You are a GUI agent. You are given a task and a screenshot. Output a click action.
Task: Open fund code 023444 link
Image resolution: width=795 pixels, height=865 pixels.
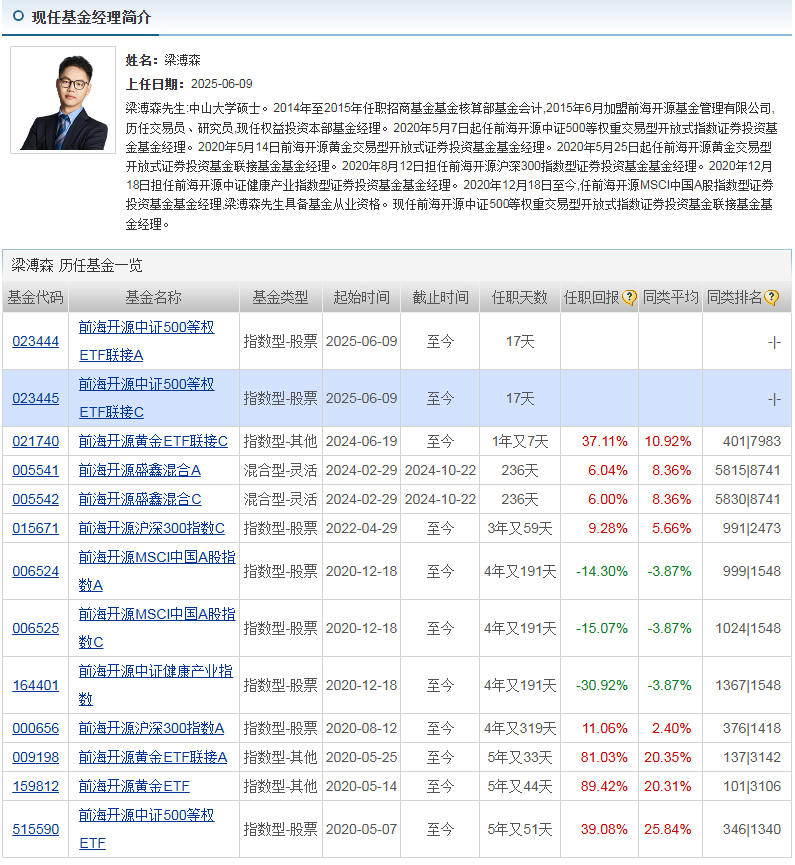point(36,341)
